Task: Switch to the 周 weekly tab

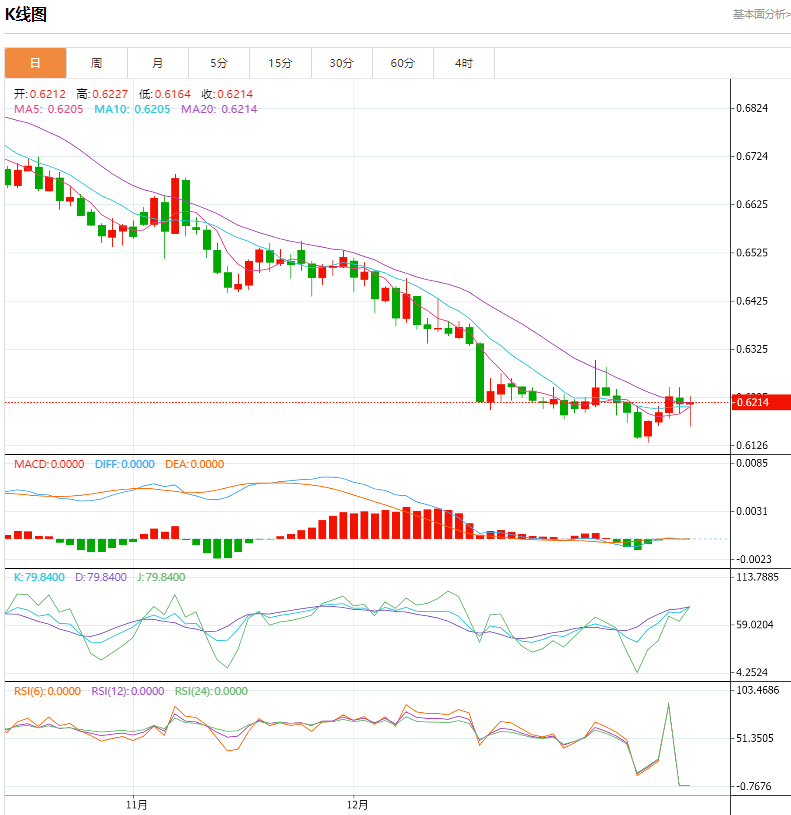Action: click(97, 63)
